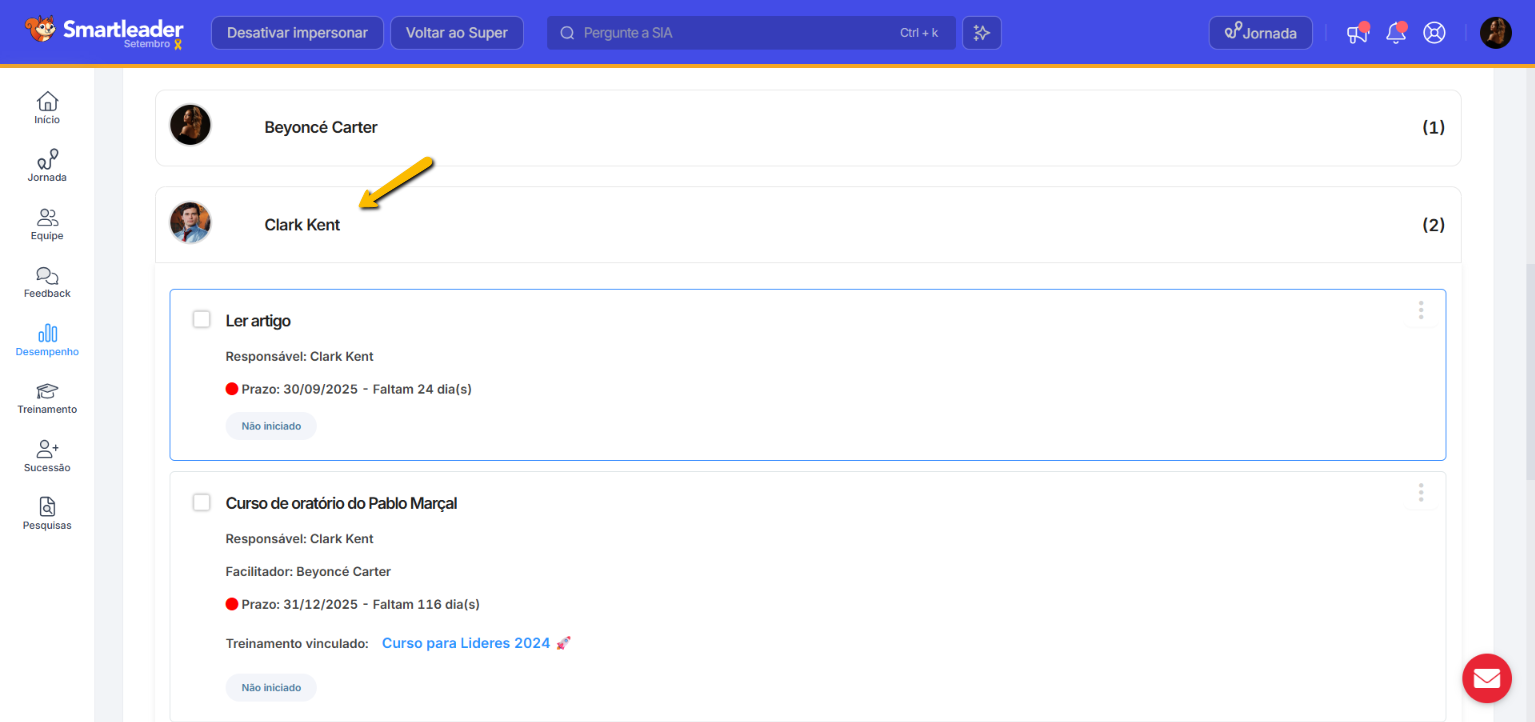
Task: Open the Curso para Lideres 2024 link
Action: point(466,643)
